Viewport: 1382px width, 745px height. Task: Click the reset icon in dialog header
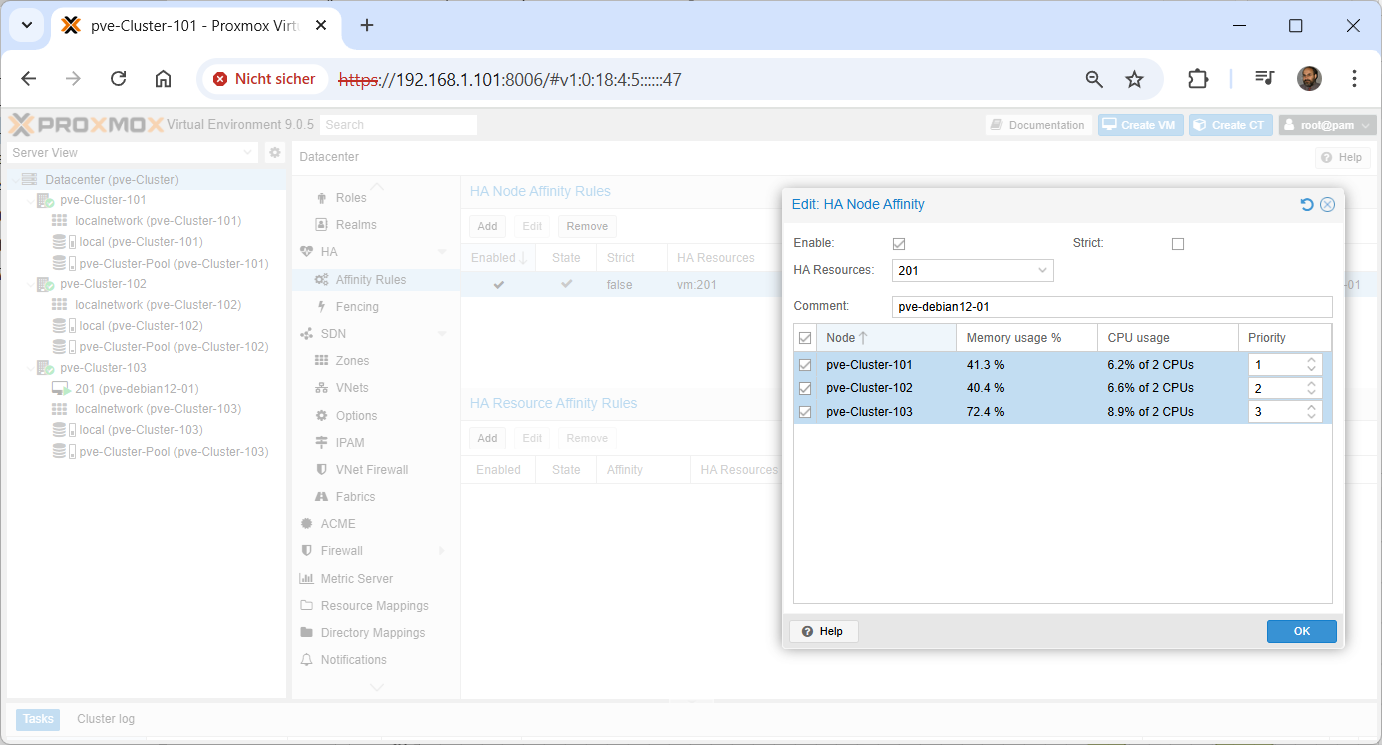click(x=1306, y=204)
